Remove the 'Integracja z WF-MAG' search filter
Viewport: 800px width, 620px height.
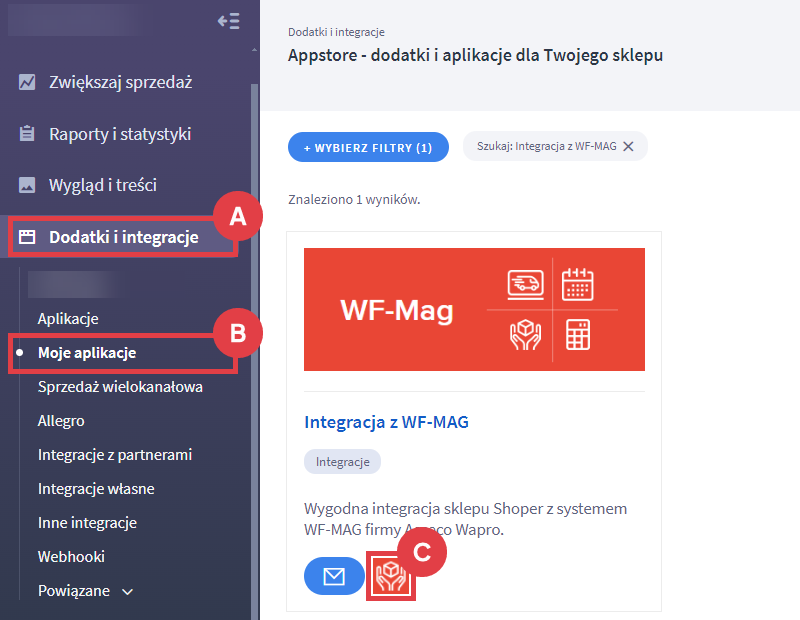click(628, 146)
